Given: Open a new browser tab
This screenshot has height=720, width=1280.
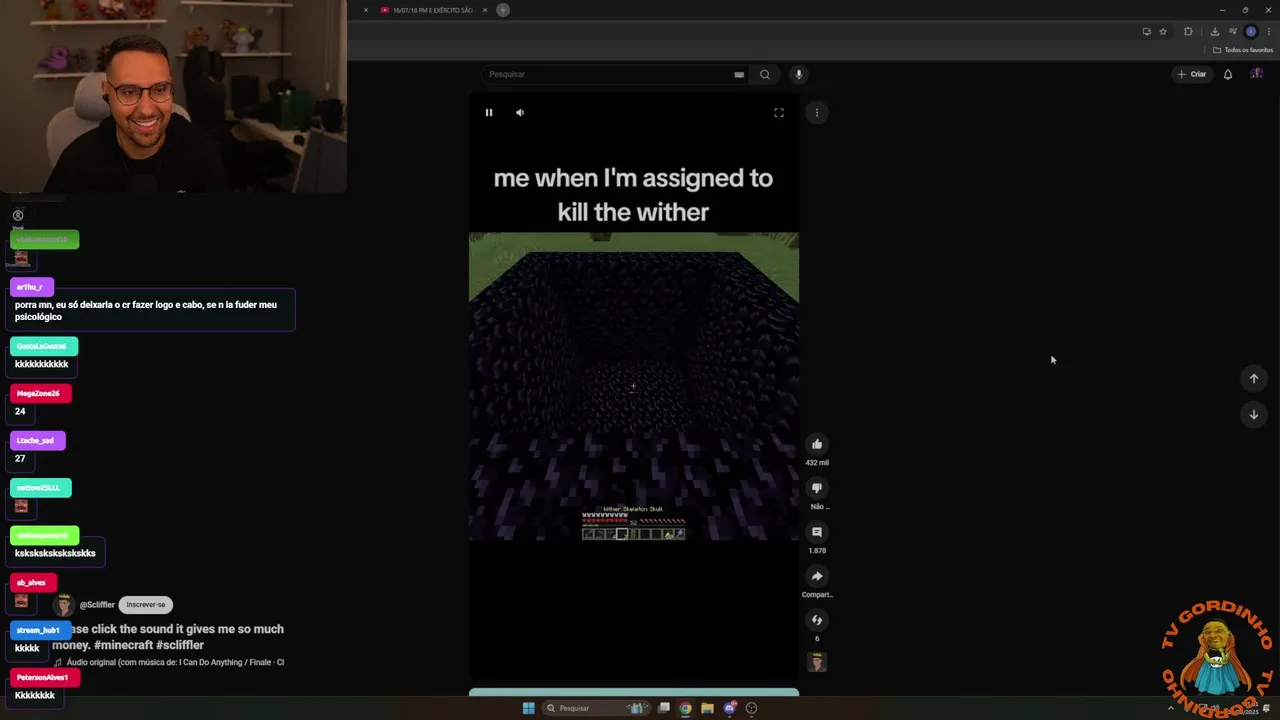Looking at the screenshot, I should [503, 10].
